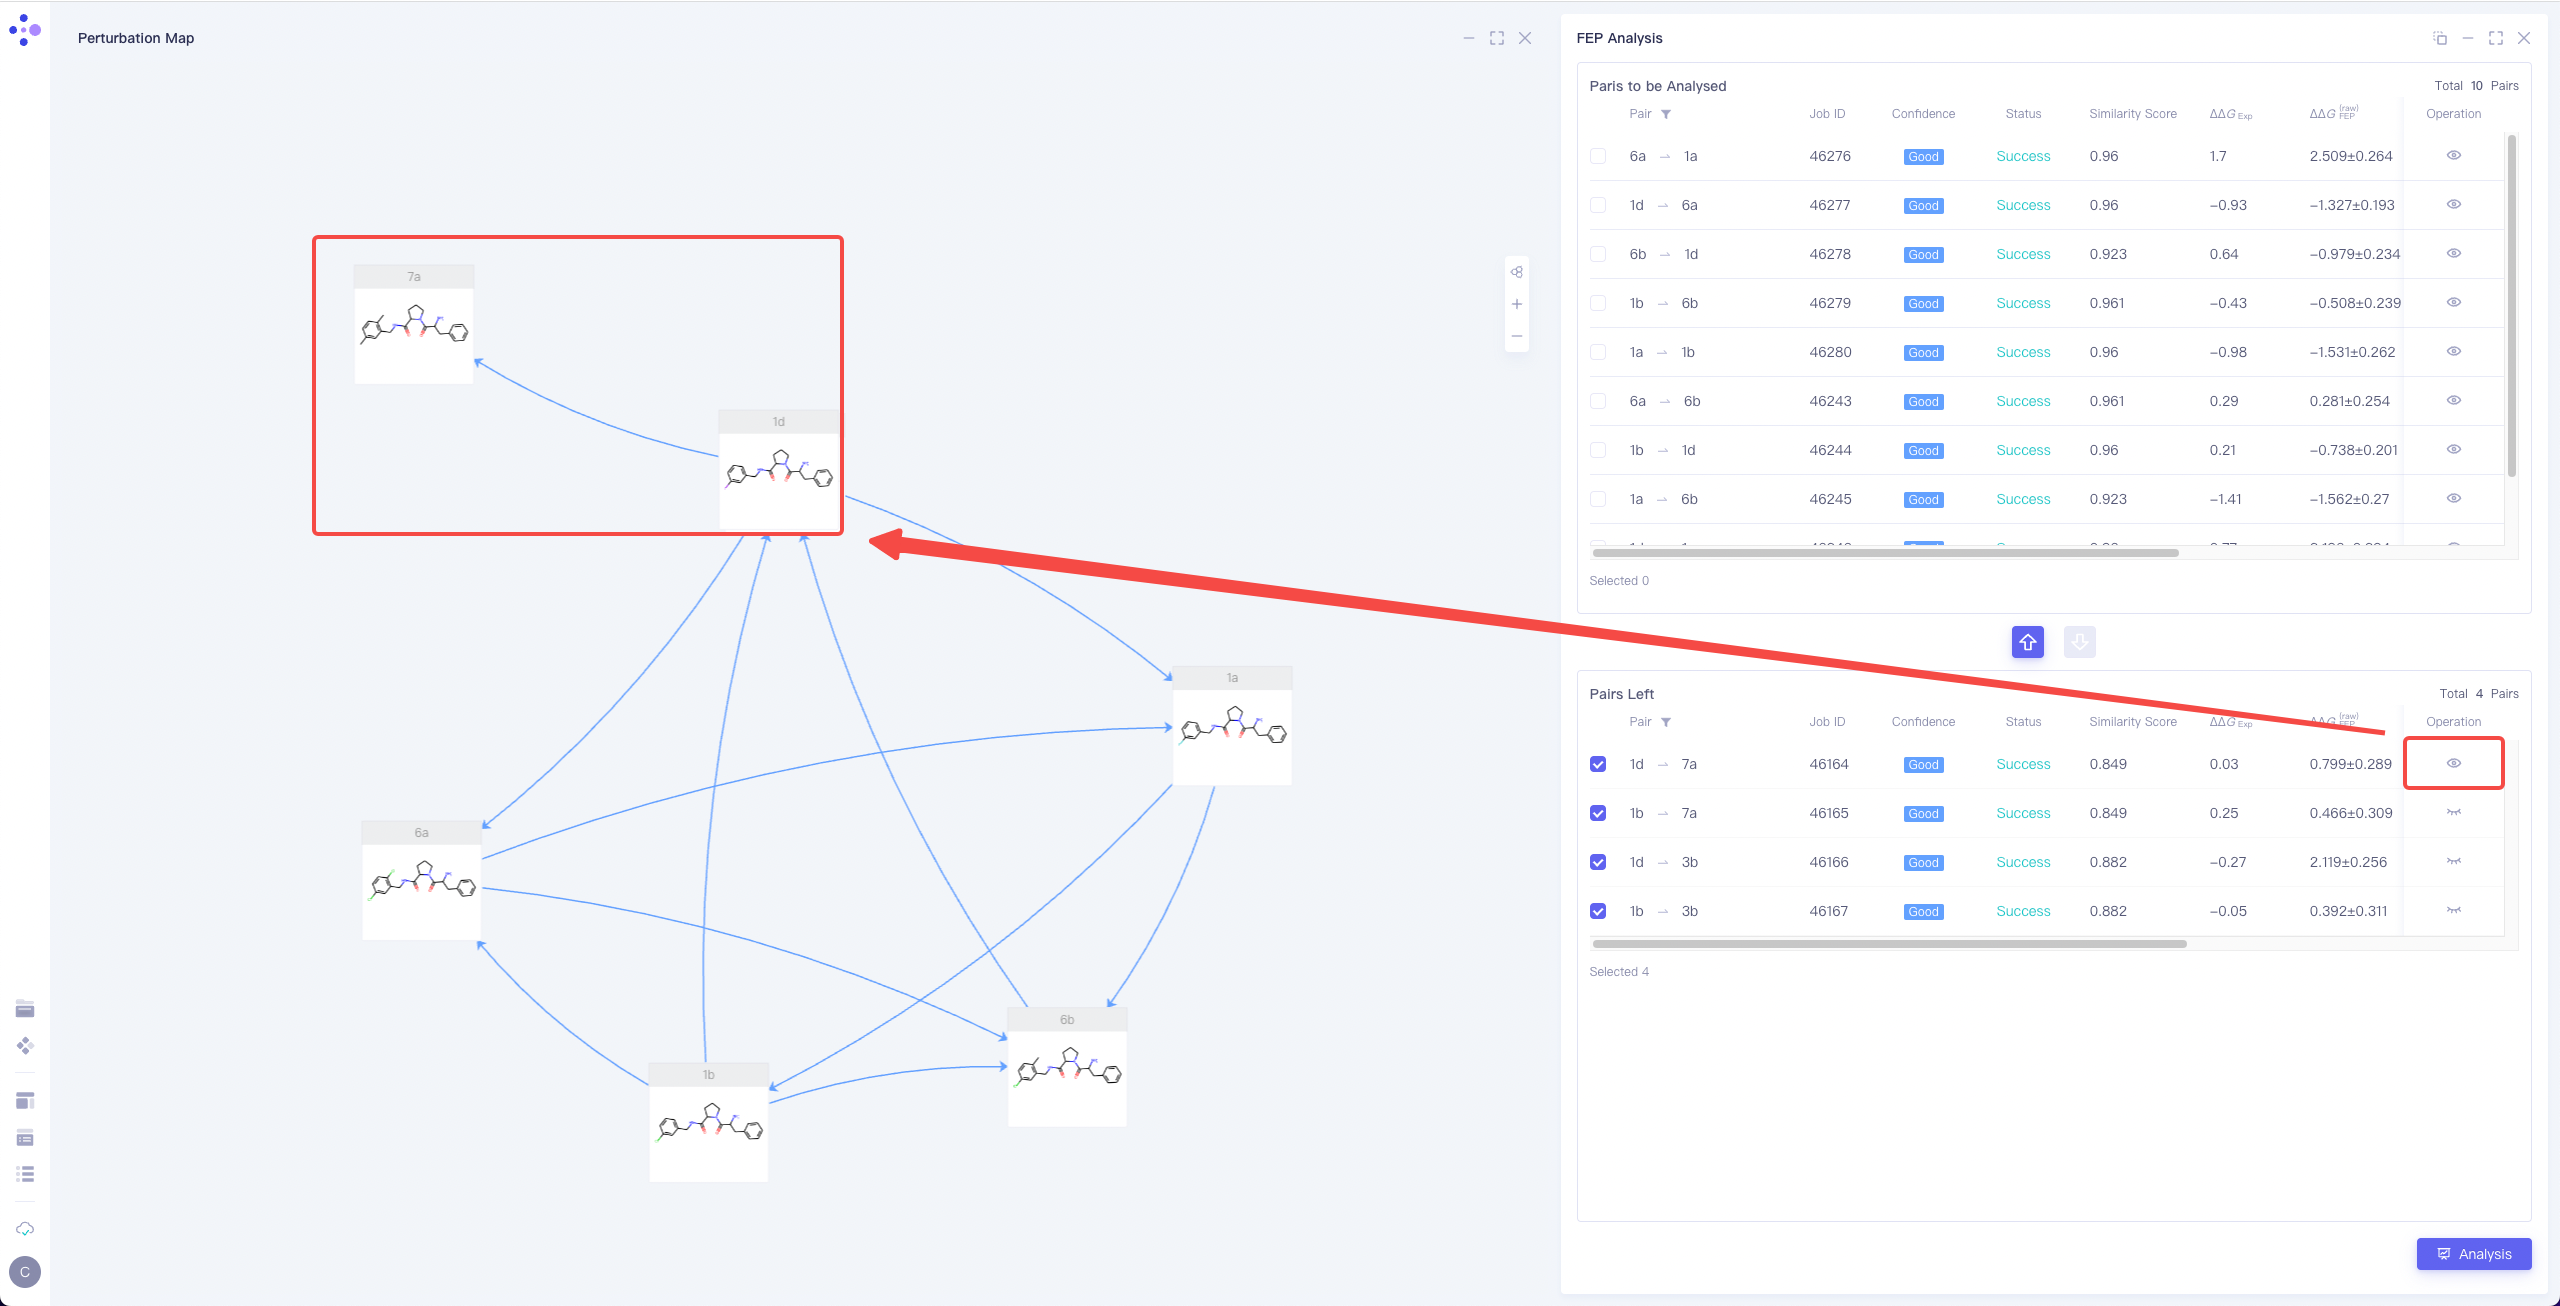This screenshot has width=2560, height=1306.
Task: Click the detach window icon in FEP Analysis
Action: pos(2440,38)
